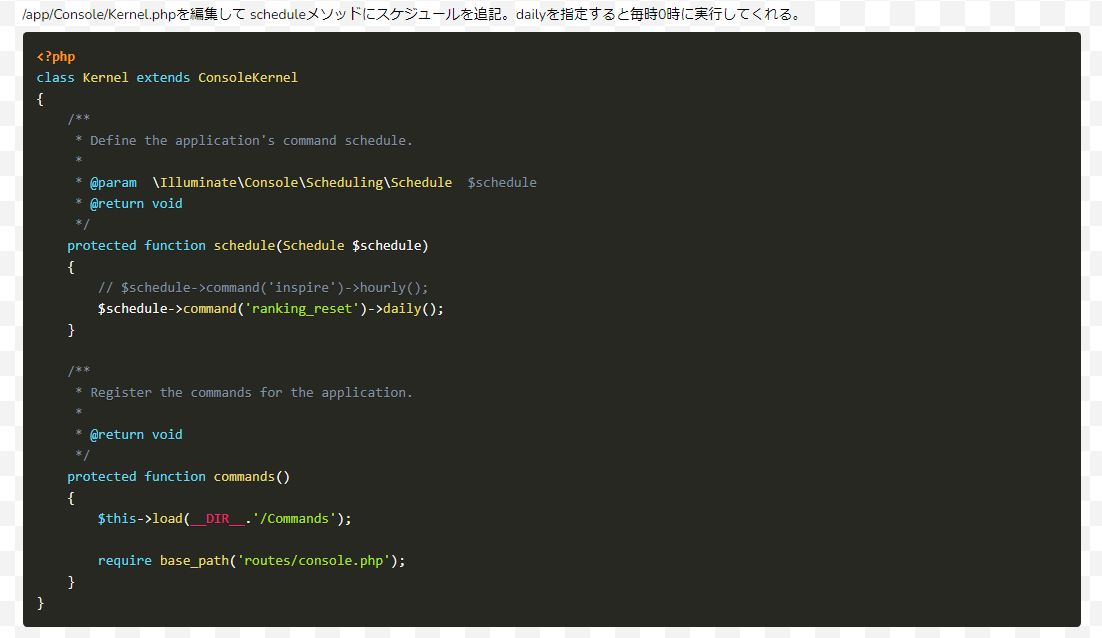Click the base_path function call
Viewport: 1102px width, 638px height.
(194, 560)
